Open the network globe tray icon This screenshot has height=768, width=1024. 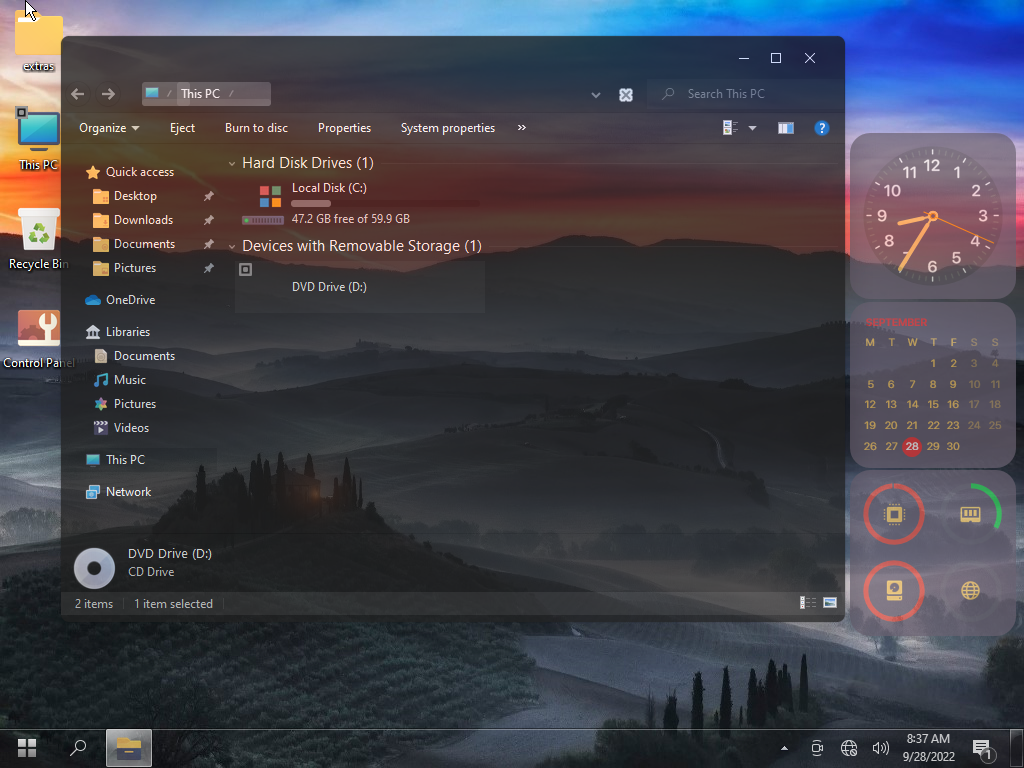(x=849, y=748)
